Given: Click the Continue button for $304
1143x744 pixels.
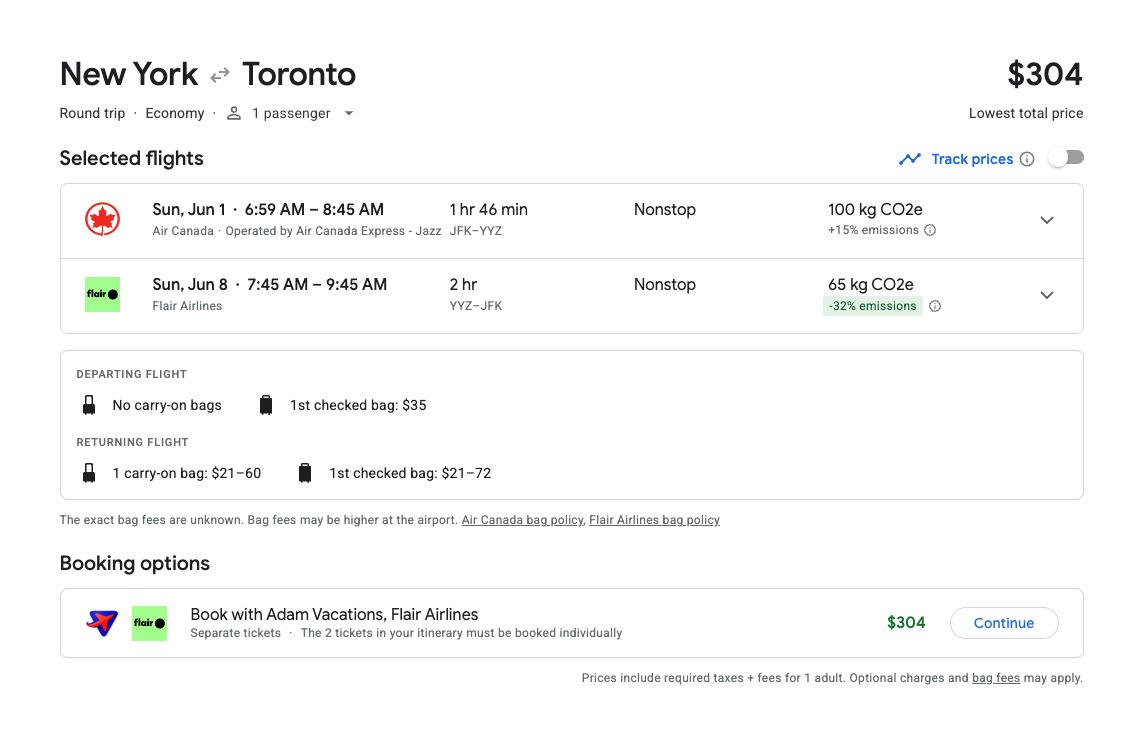Looking at the screenshot, I should pyautogui.click(x=1004, y=623).
